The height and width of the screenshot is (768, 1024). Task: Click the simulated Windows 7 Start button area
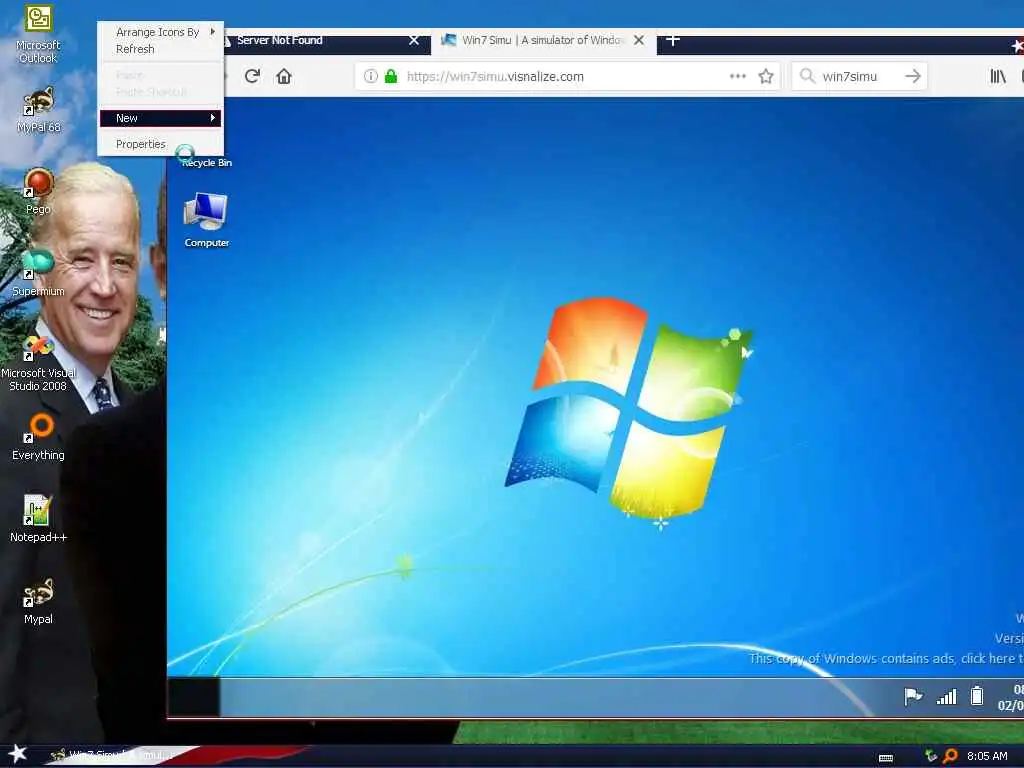click(x=193, y=697)
